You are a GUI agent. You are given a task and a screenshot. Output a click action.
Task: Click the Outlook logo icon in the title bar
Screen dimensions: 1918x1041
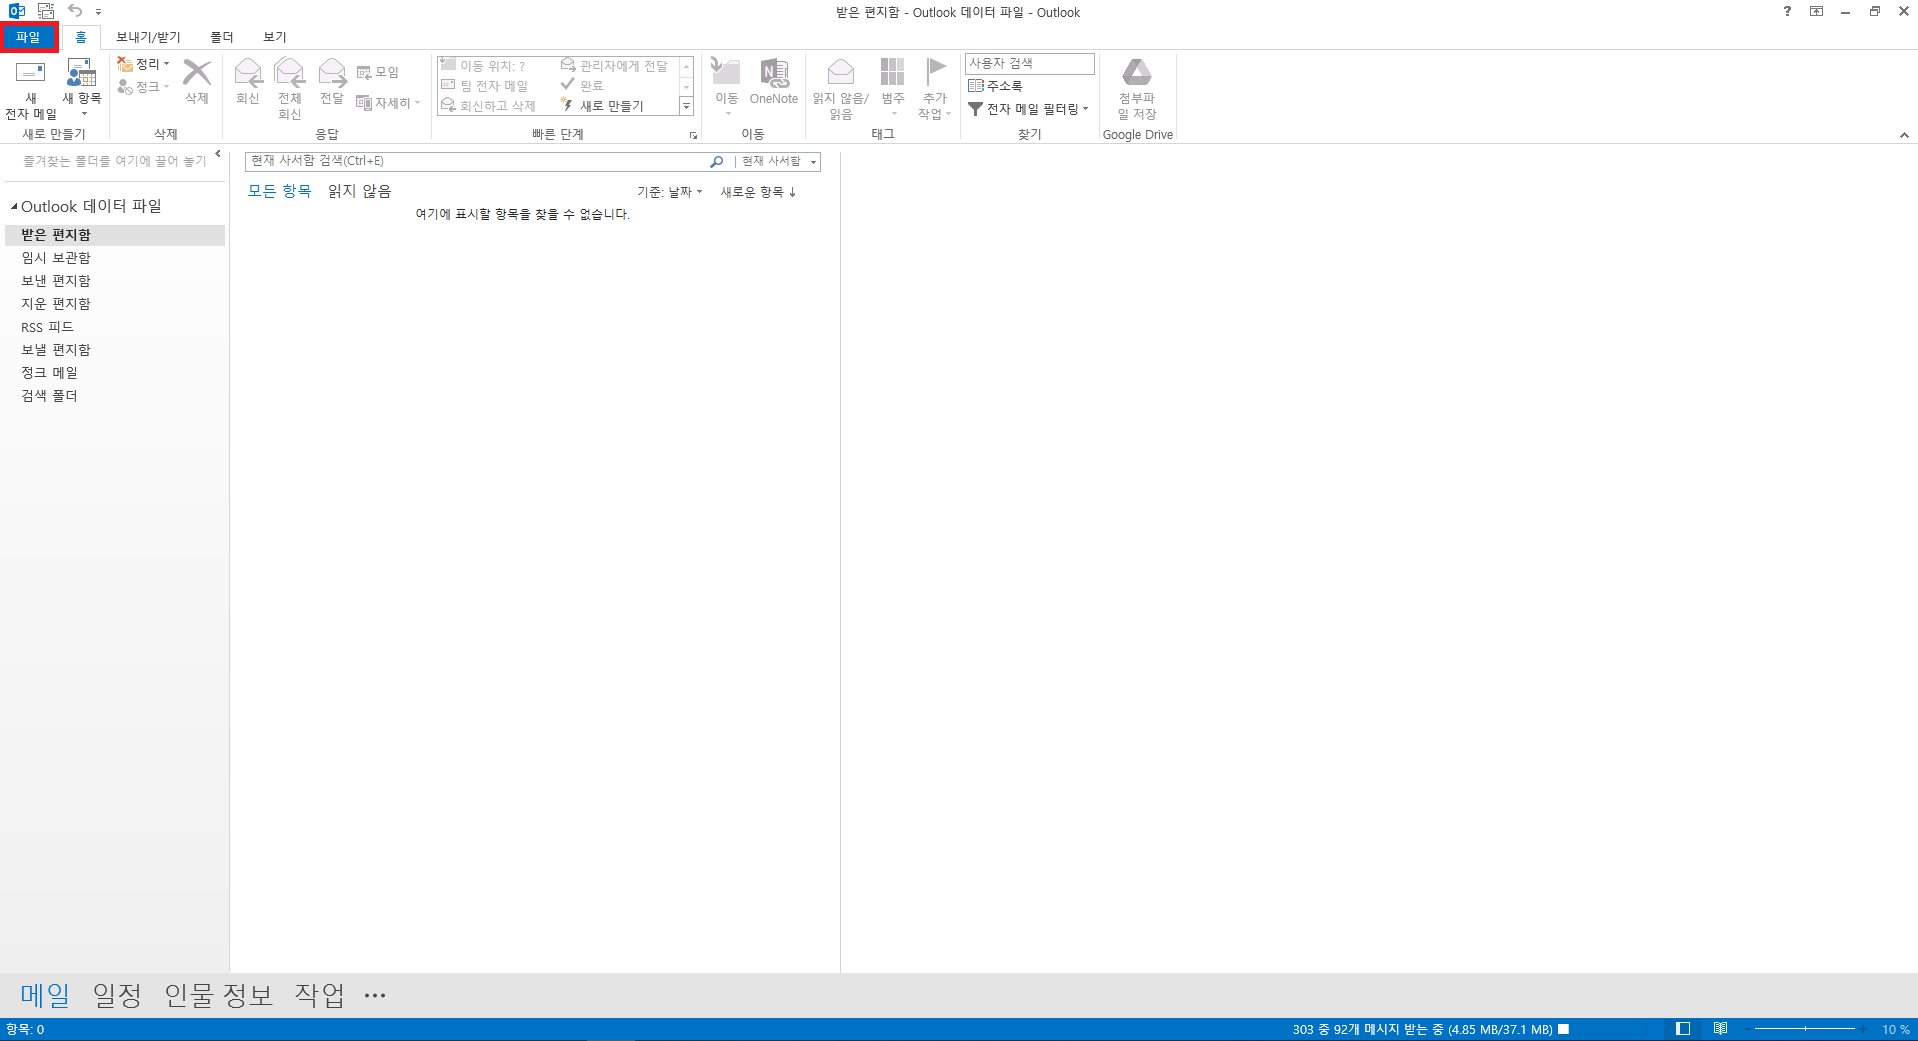[x=17, y=12]
